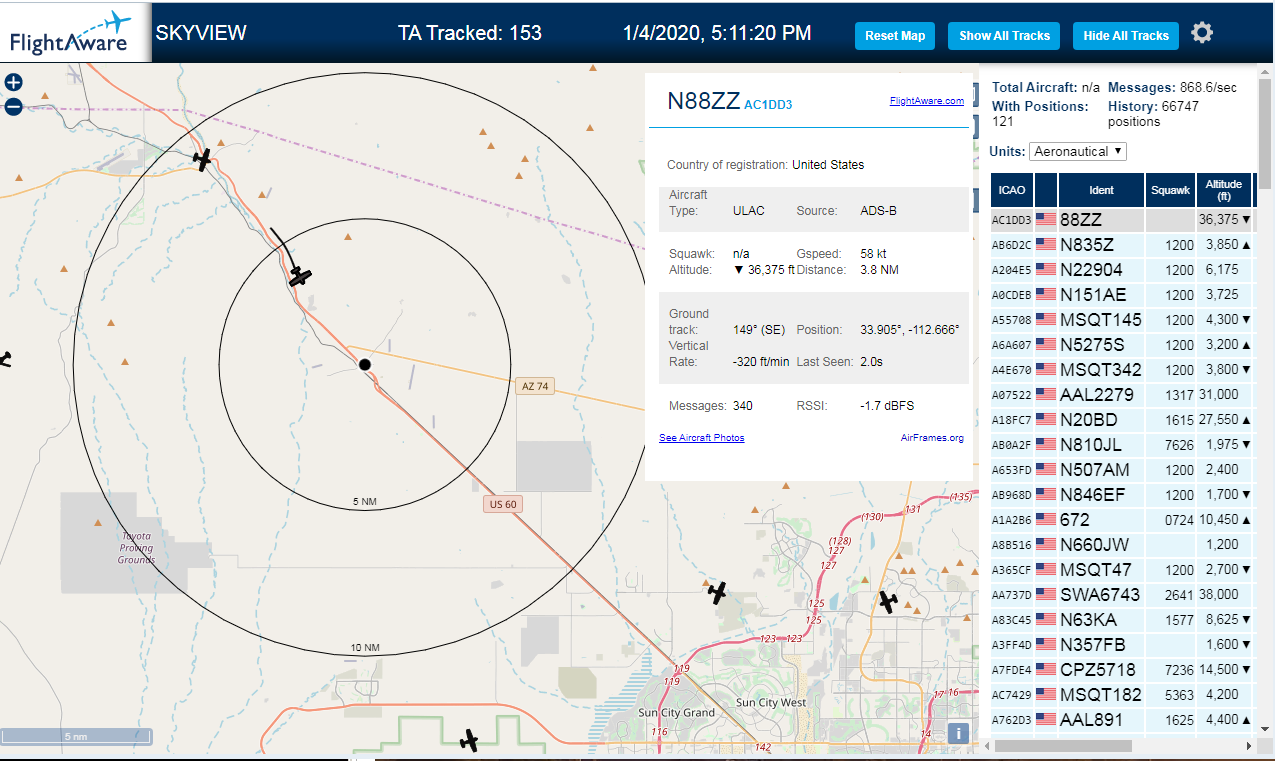The height and width of the screenshot is (761, 1275).
Task: Click the vertical scrollbar thumb of sidebar
Action: click(x=1266, y=135)
